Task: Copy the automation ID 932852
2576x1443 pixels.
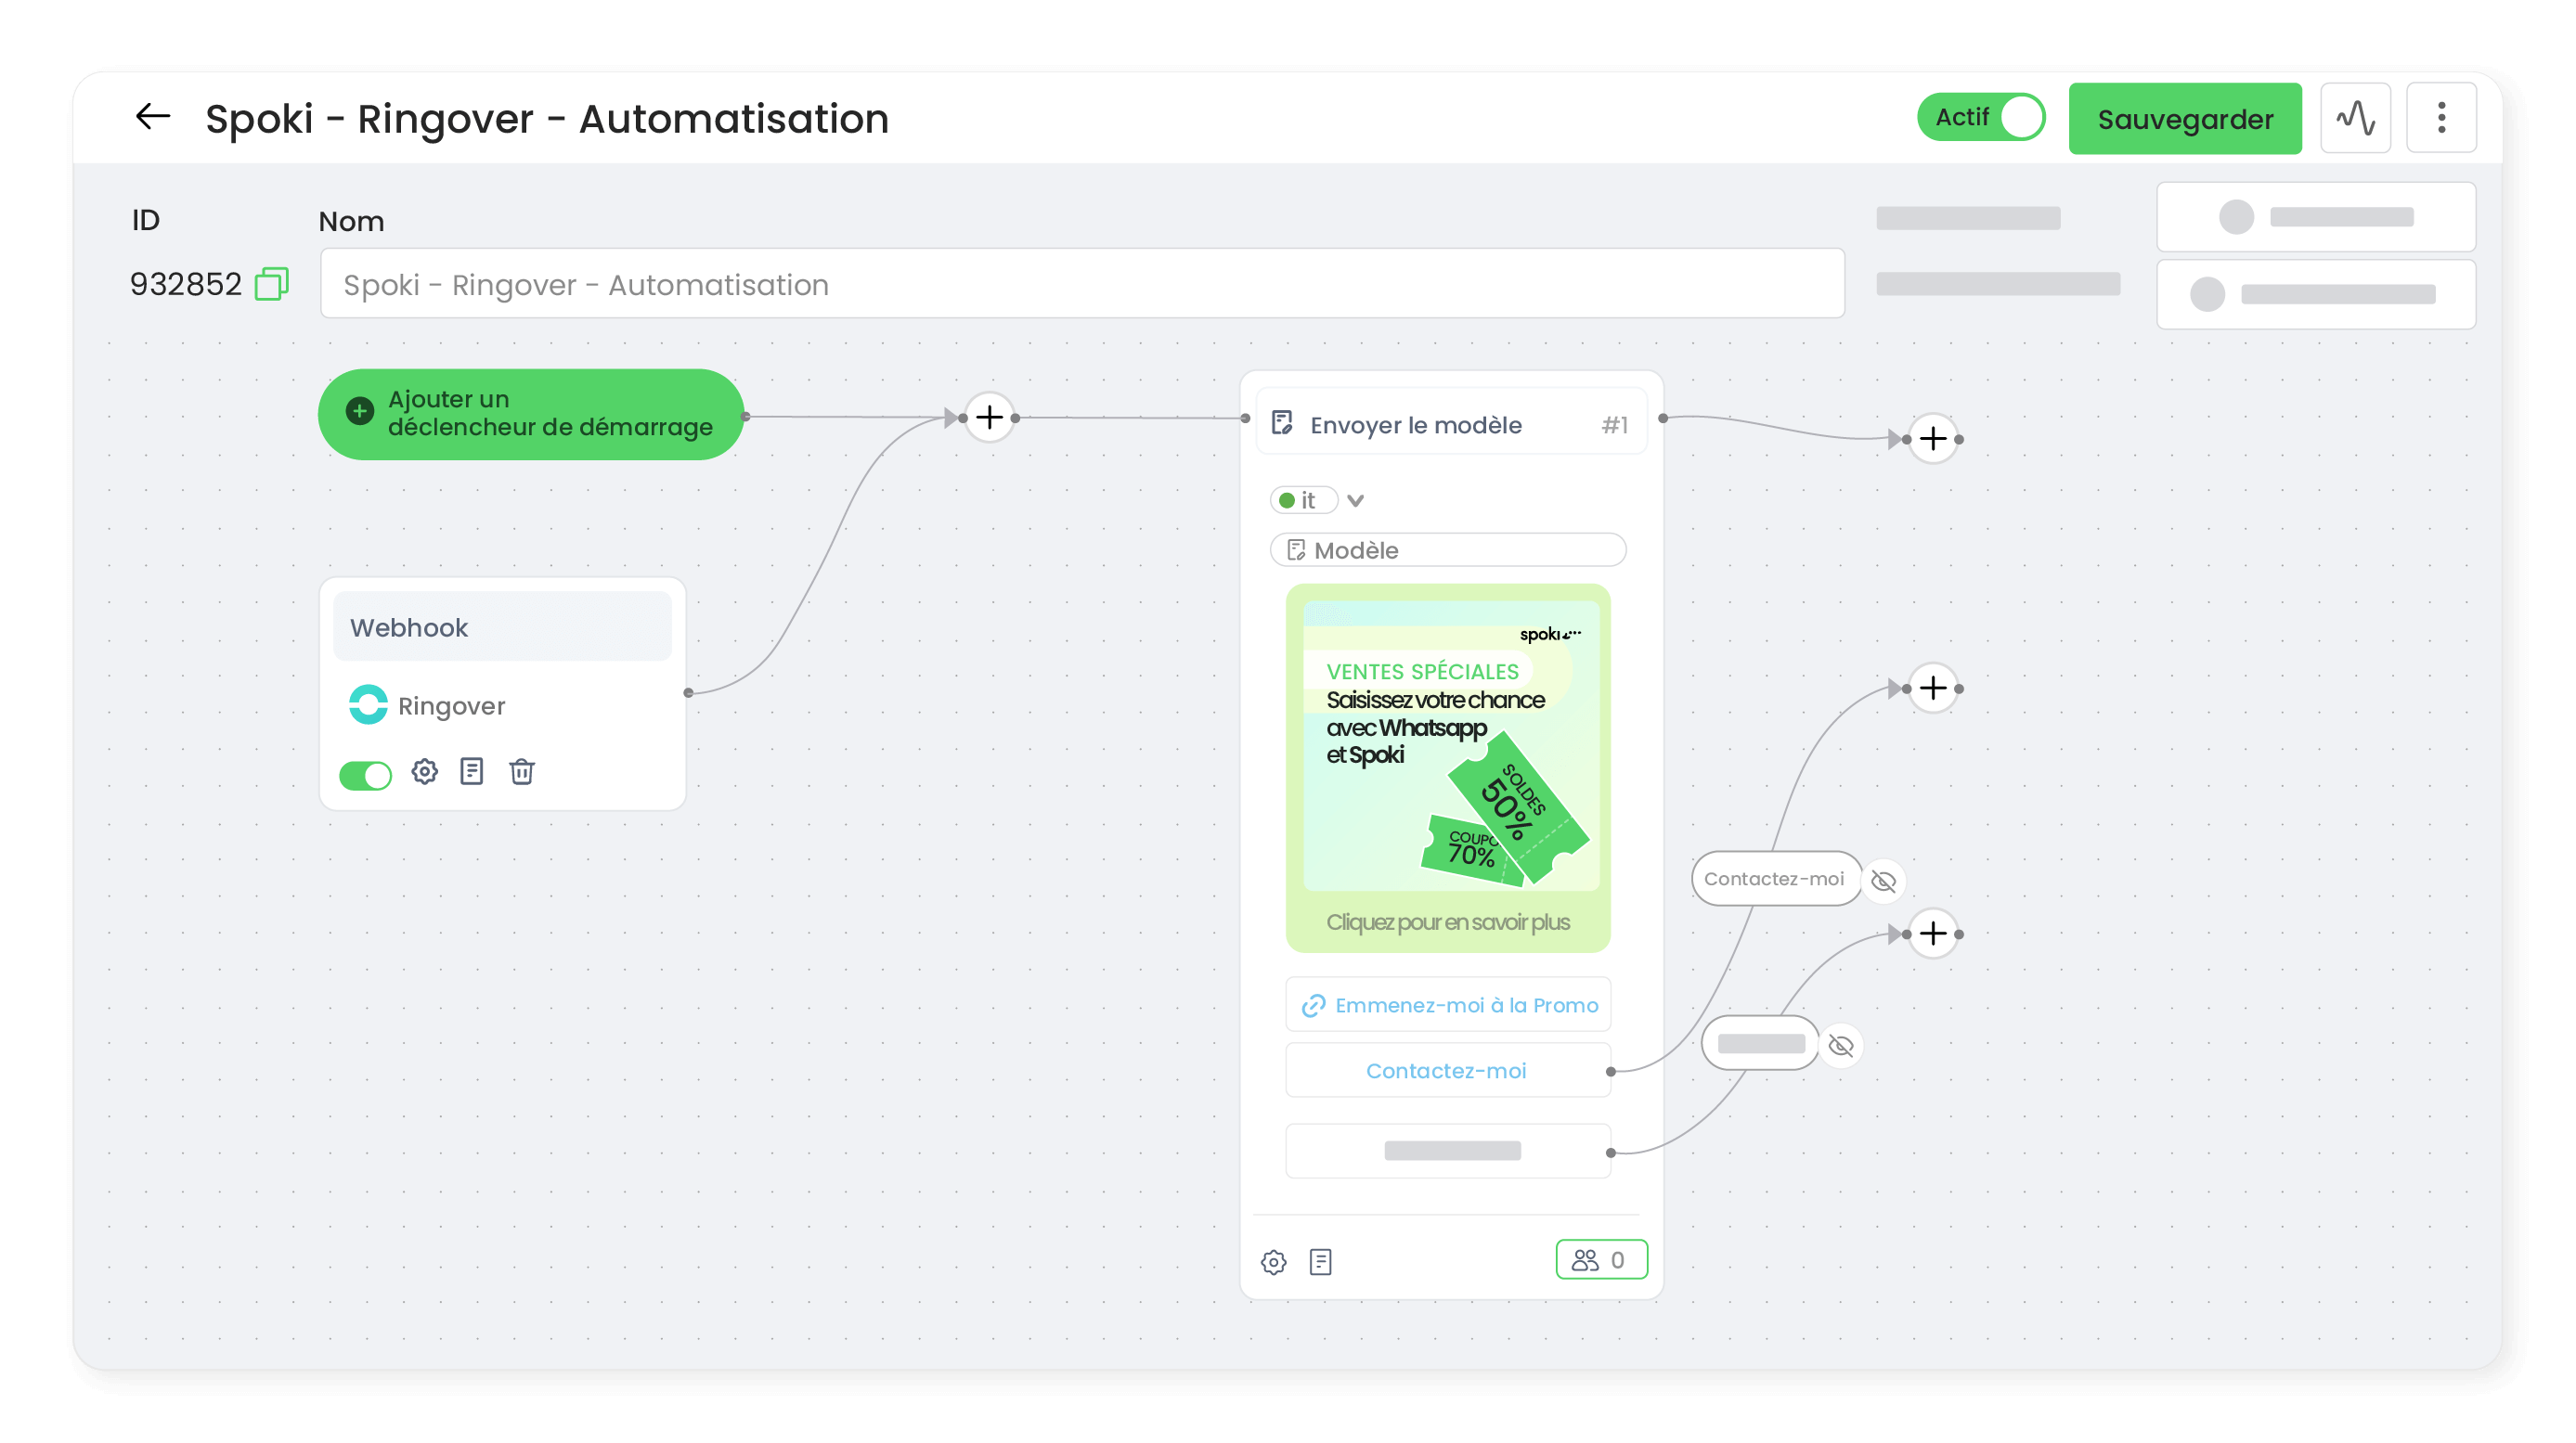Action: (x=270, y=283)
